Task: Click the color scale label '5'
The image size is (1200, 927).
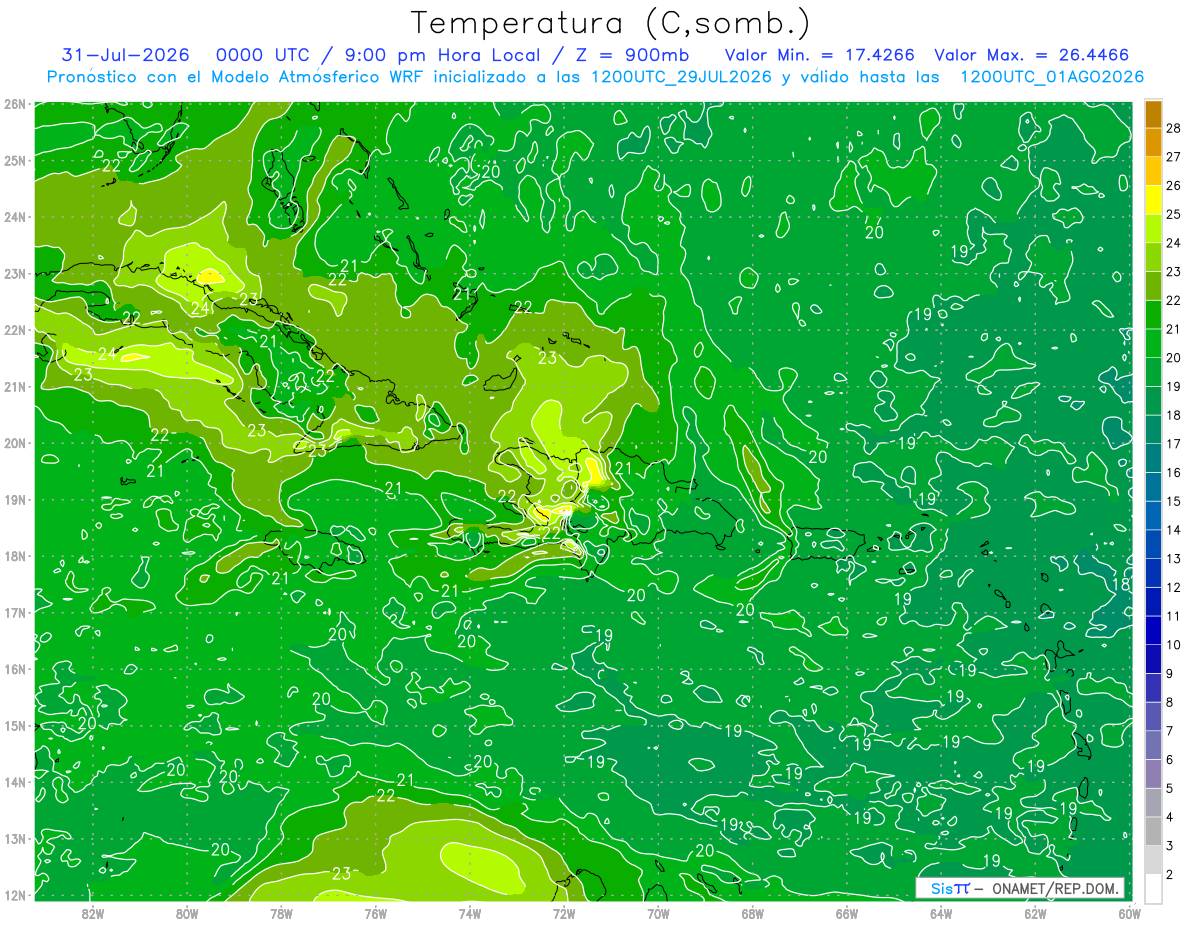Action: pyautogui.click(x=1170, y=789)
